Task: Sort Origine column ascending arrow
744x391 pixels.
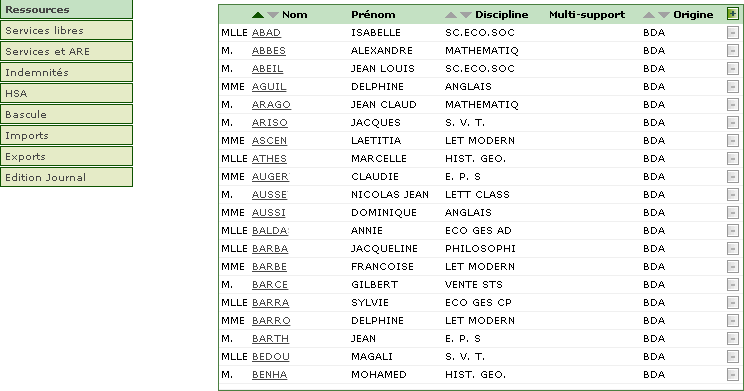Action: pyautogui.click(x=649, y=15)
